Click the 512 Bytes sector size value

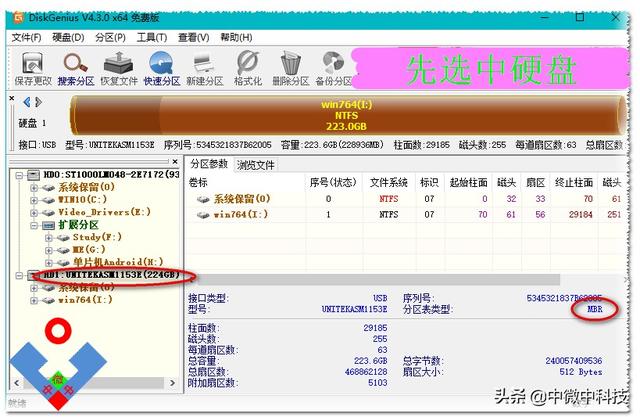581,372
